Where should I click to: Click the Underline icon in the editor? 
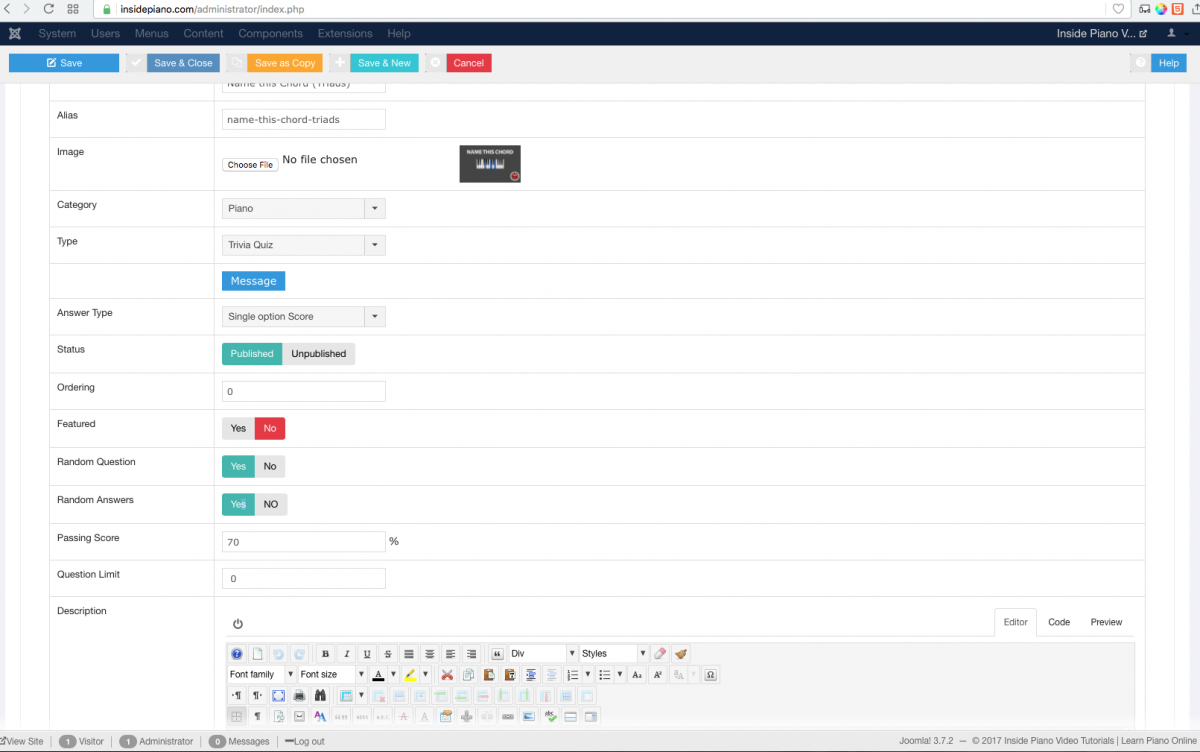[367, 654]
